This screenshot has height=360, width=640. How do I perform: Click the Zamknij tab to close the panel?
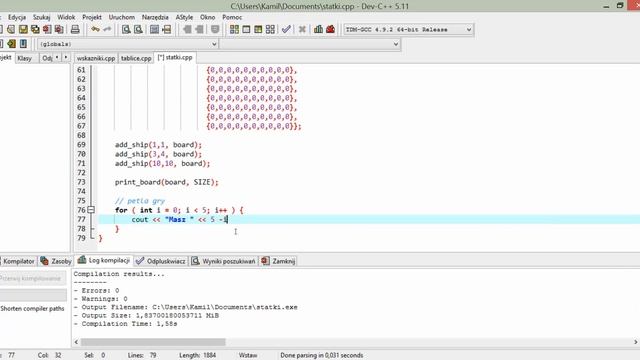point(278,261)
